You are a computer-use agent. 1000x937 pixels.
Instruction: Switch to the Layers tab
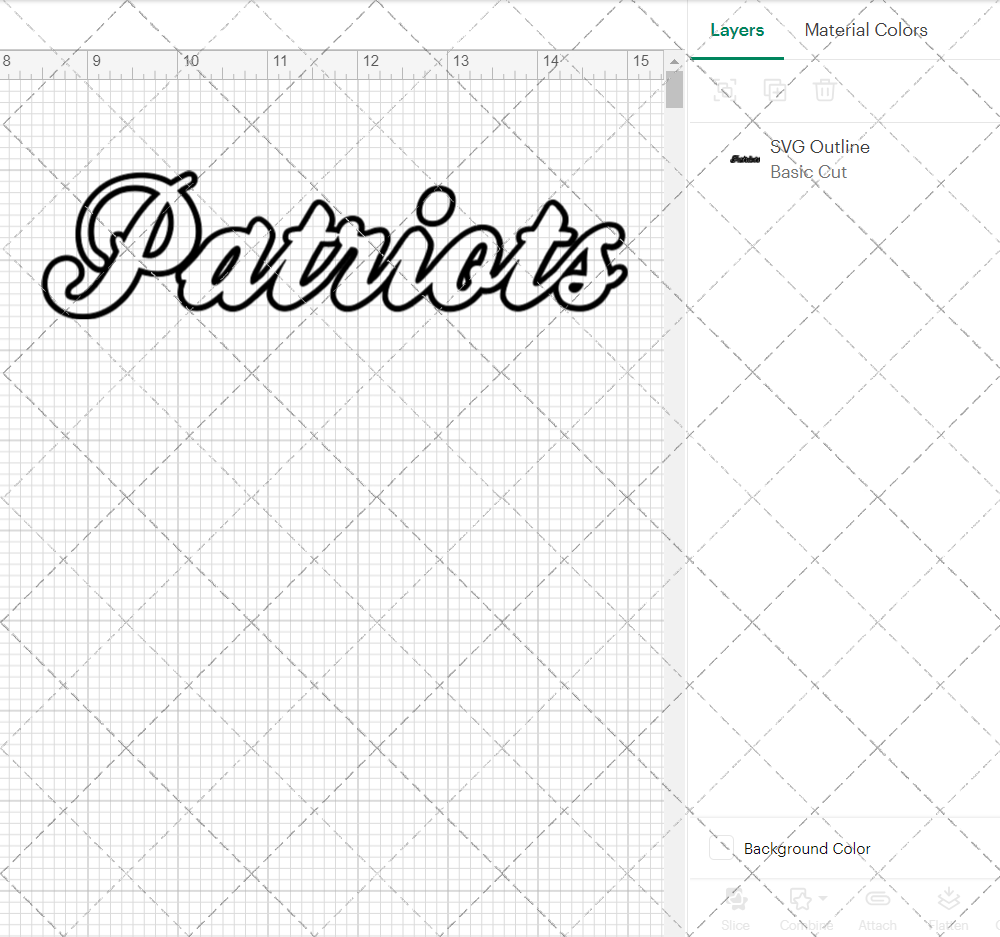point(737,30)
